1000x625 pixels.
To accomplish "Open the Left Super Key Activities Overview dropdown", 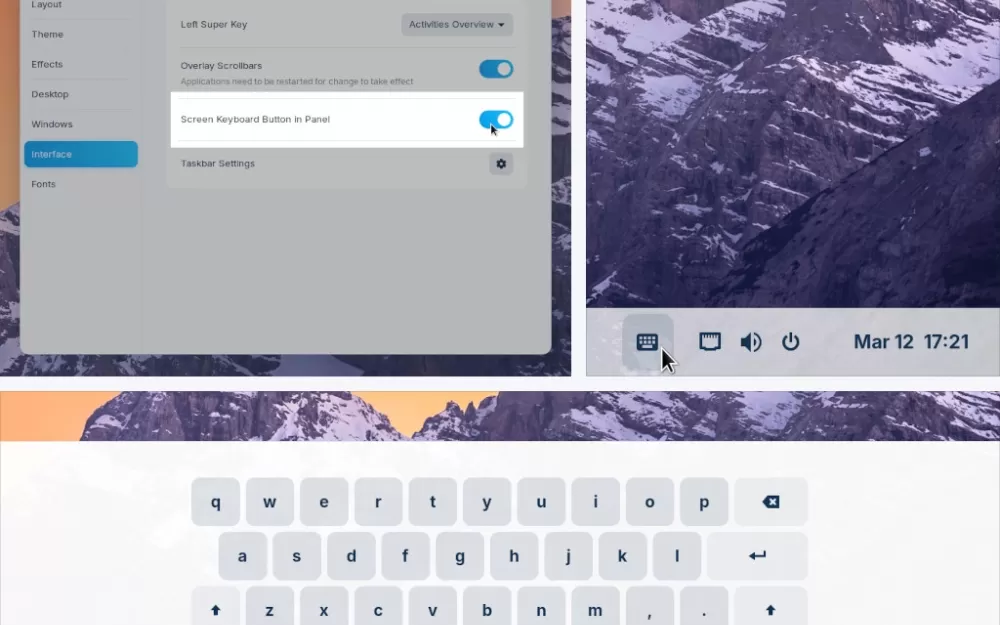I will click(456, 24).
